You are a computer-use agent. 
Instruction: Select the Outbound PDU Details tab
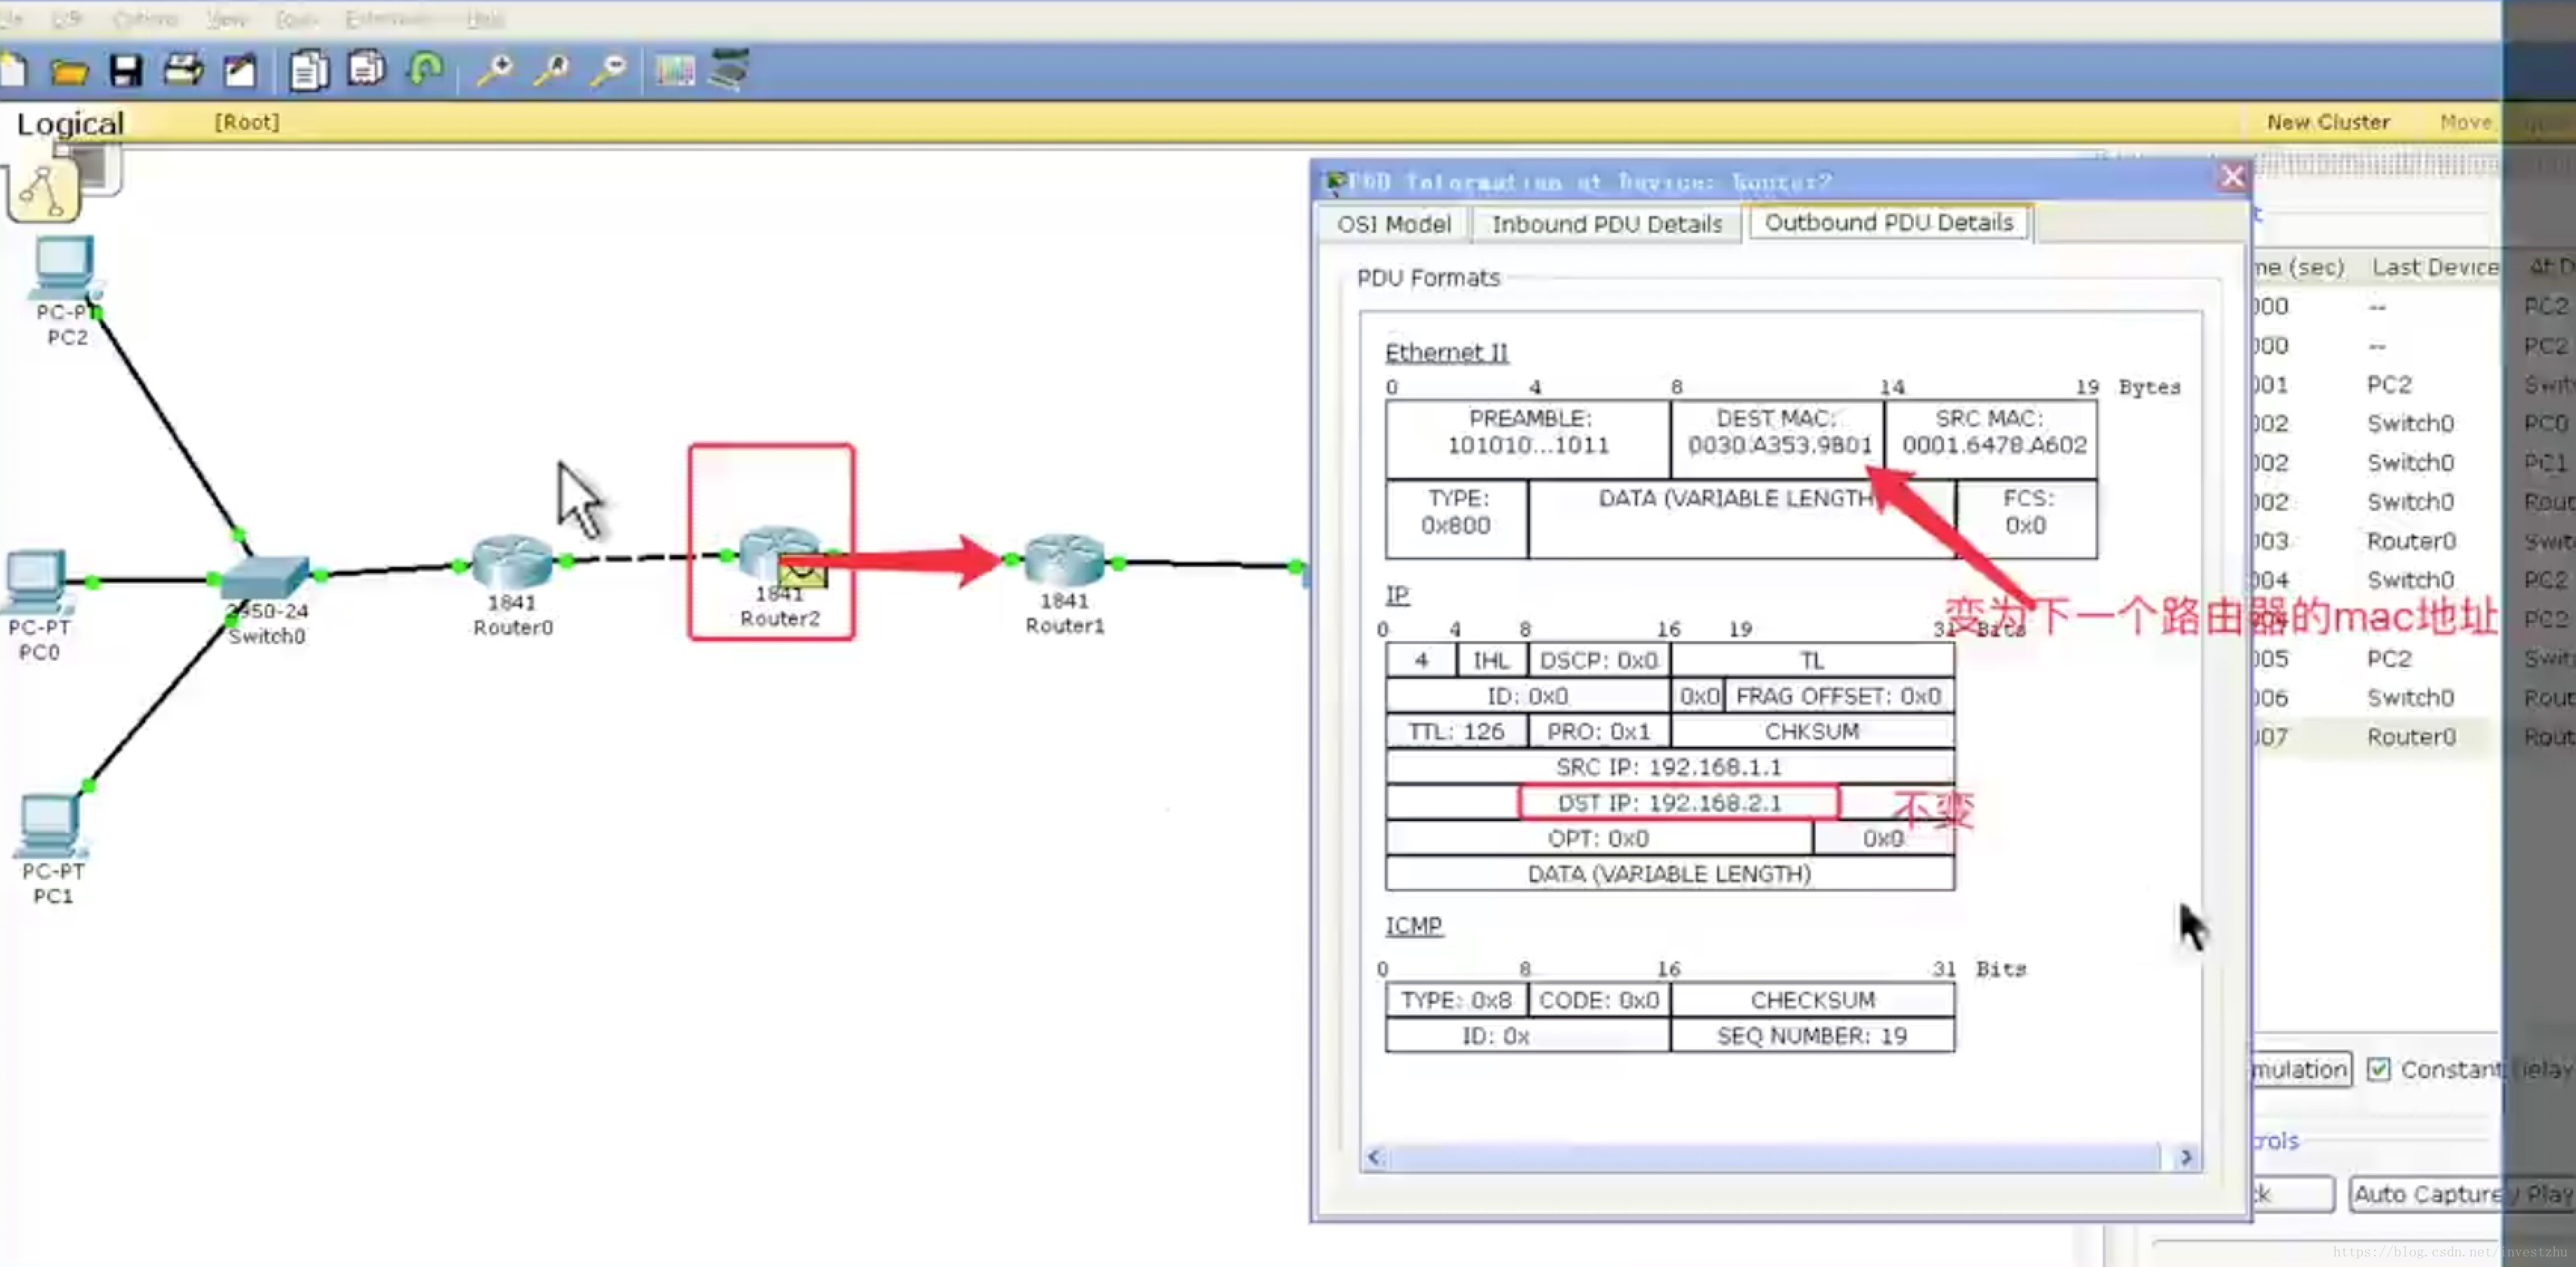coord(1888,222)
